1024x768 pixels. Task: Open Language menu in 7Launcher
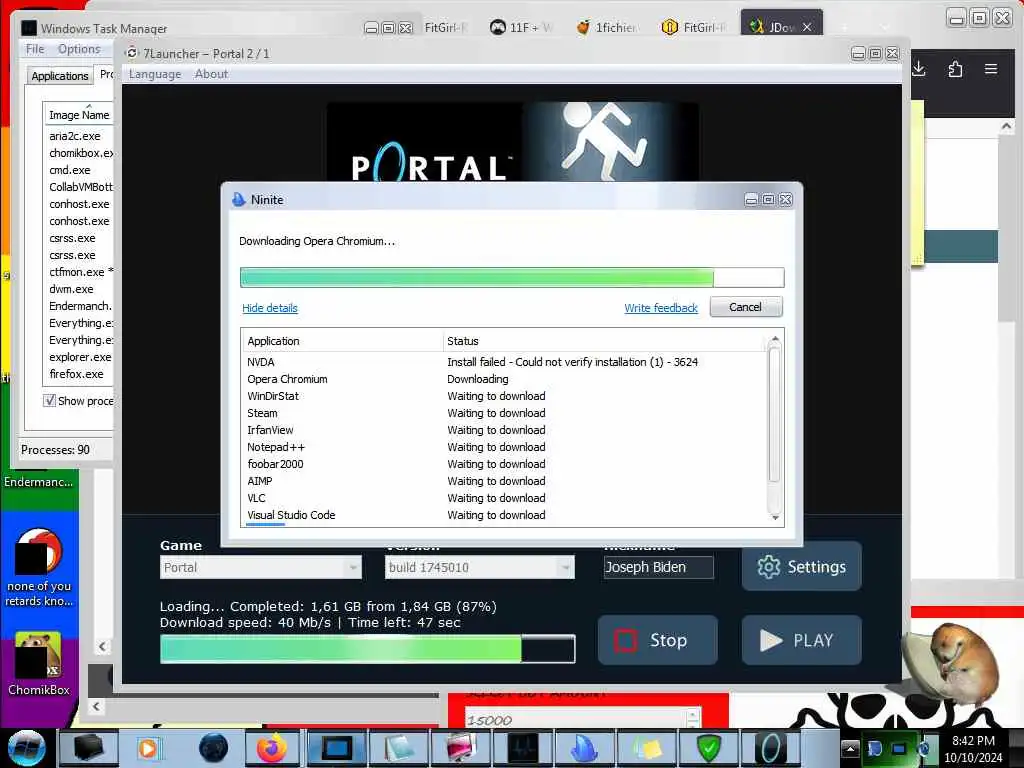click(155, 74)
